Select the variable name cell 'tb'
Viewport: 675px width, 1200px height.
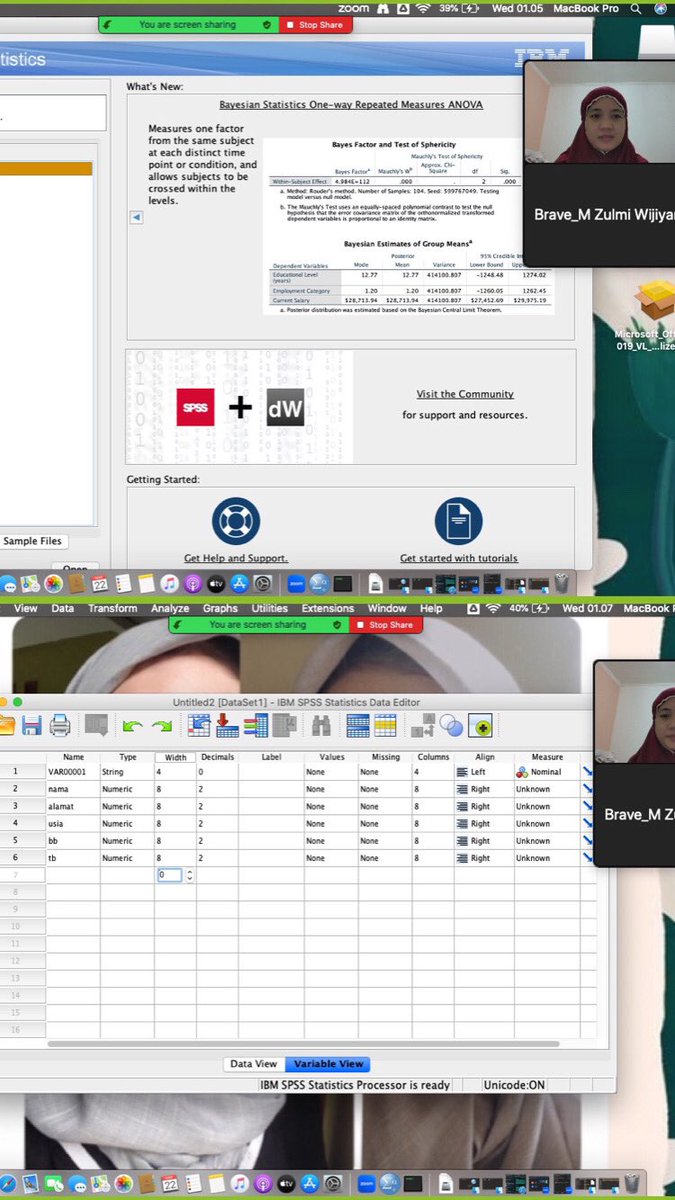73,858
